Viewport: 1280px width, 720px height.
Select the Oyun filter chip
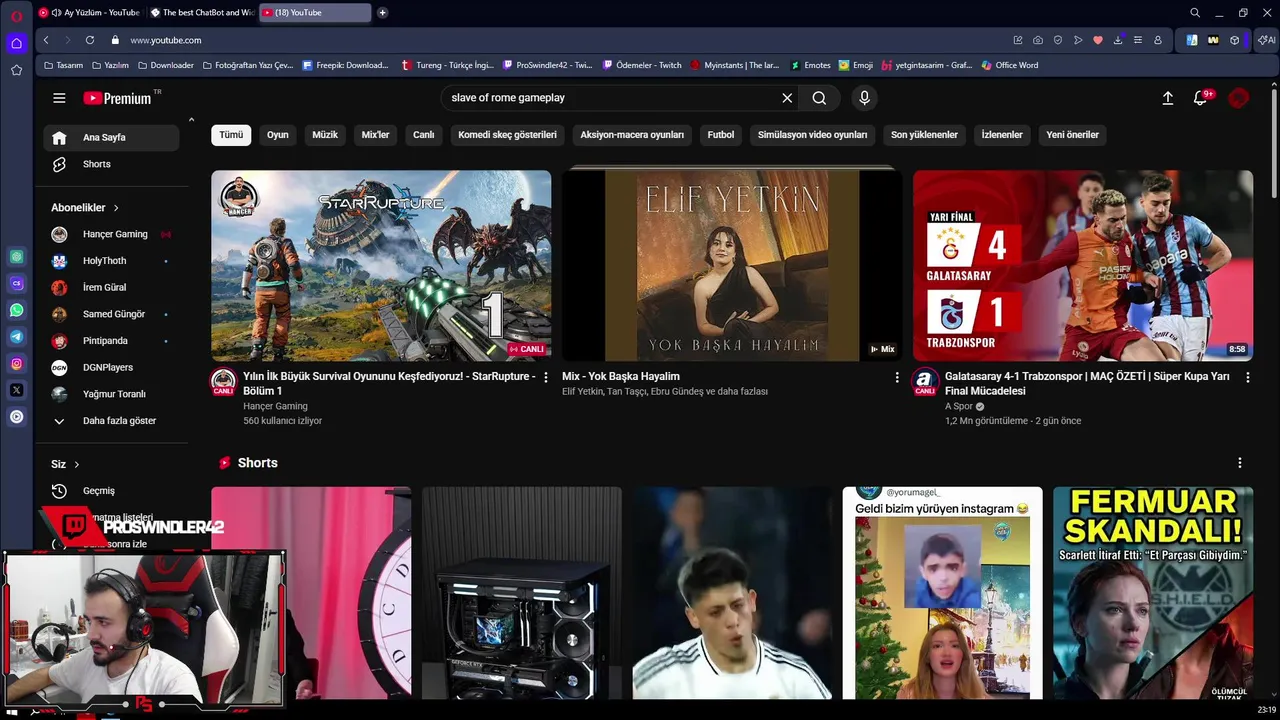click(278, 135)
